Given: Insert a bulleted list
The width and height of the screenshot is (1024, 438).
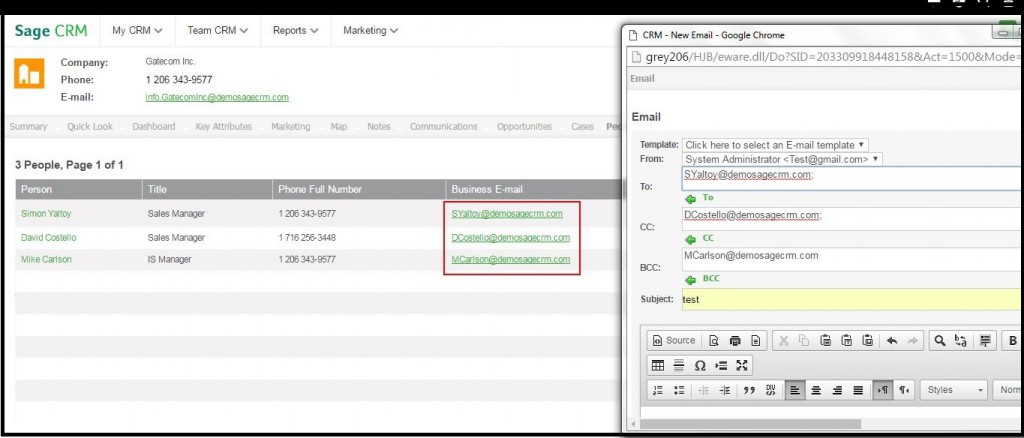Looking at the screenshot, I should click(679, 390).
